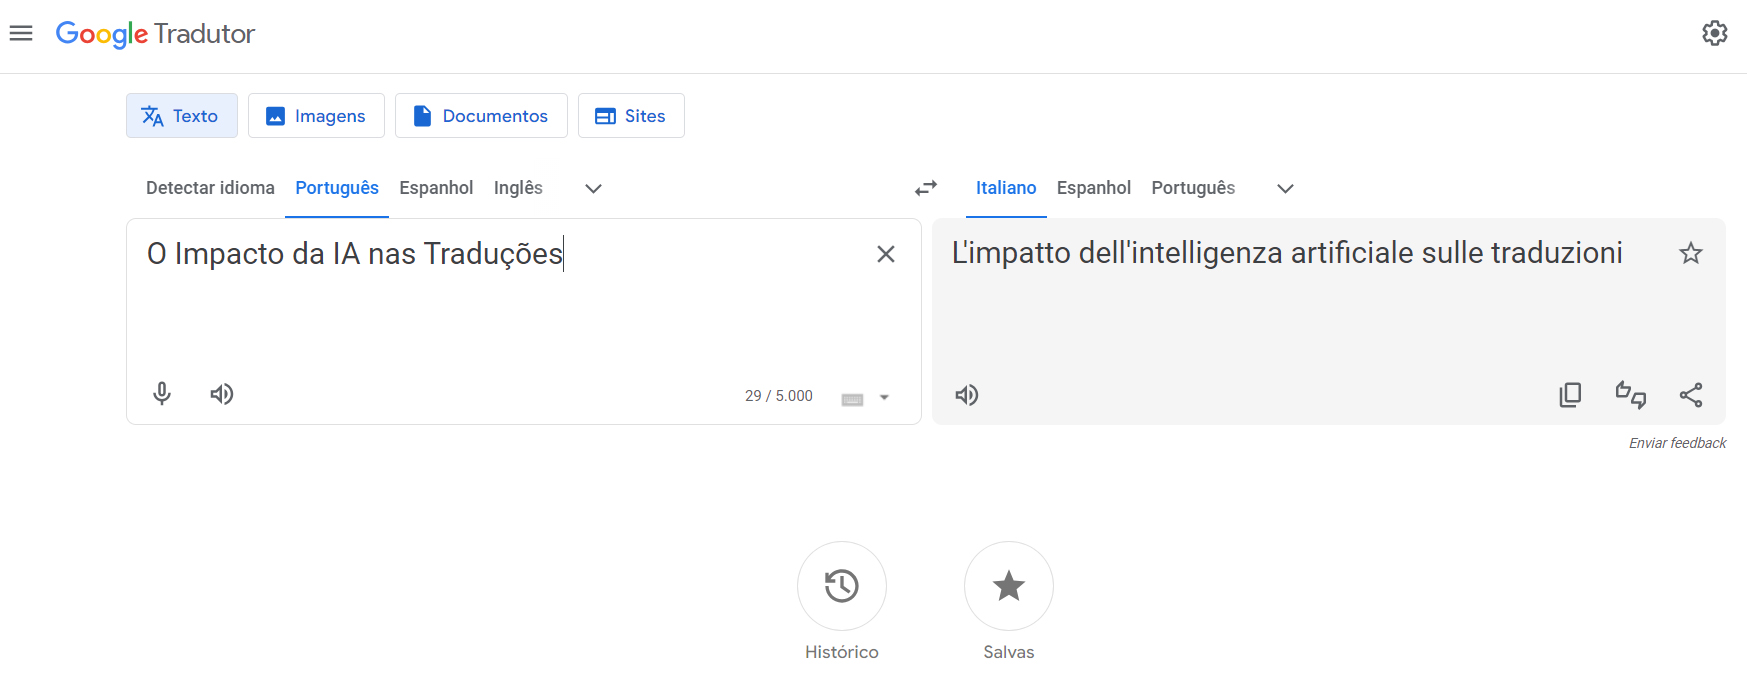Open the main hamburger menu
The image size is (1747, 679).
21,33
